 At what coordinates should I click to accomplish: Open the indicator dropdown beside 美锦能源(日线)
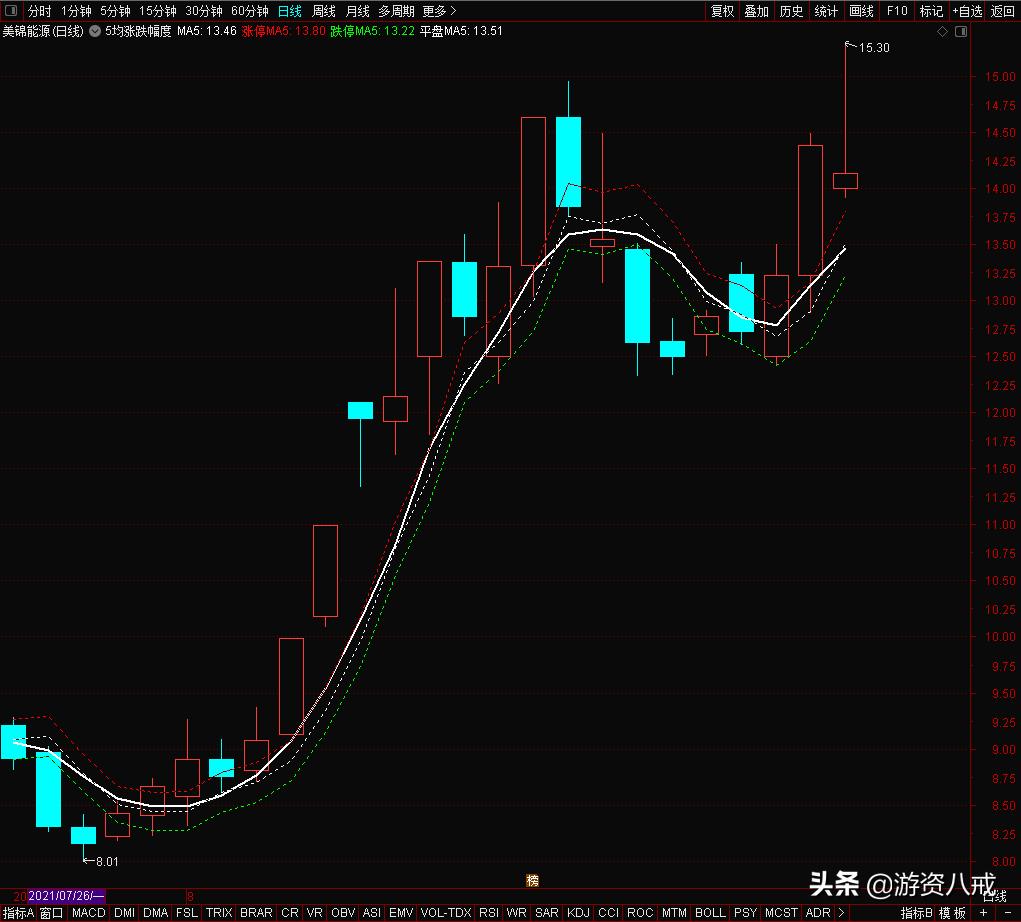pos(95,31)
